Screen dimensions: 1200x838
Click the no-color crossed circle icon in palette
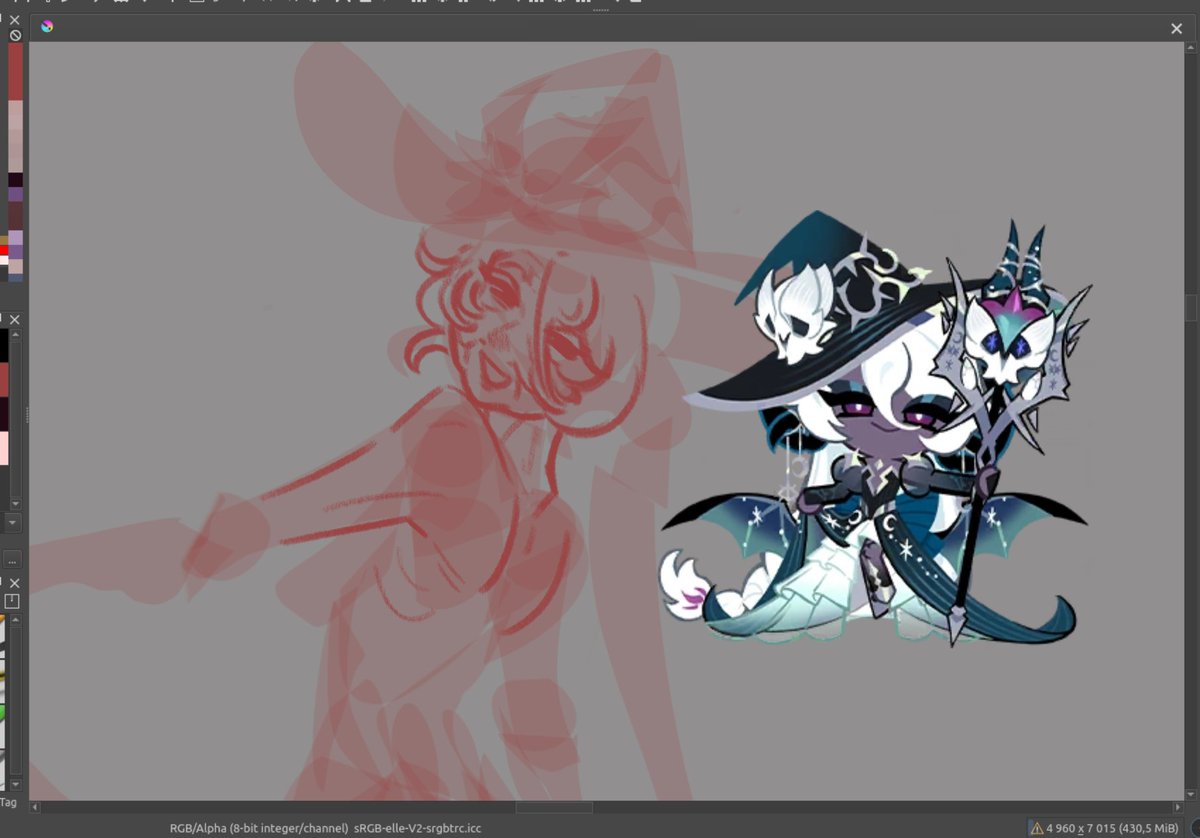click(x=15, y=35)
